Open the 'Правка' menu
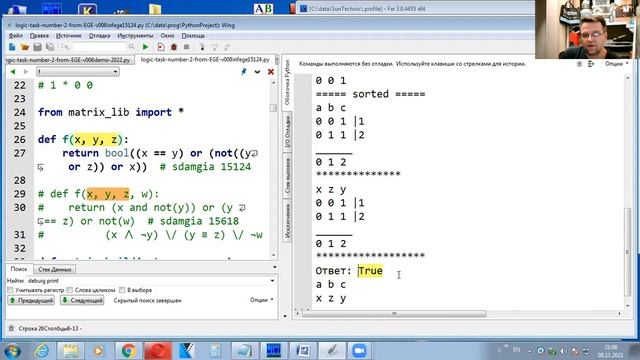The image size is (640, 360). [39, 36]
